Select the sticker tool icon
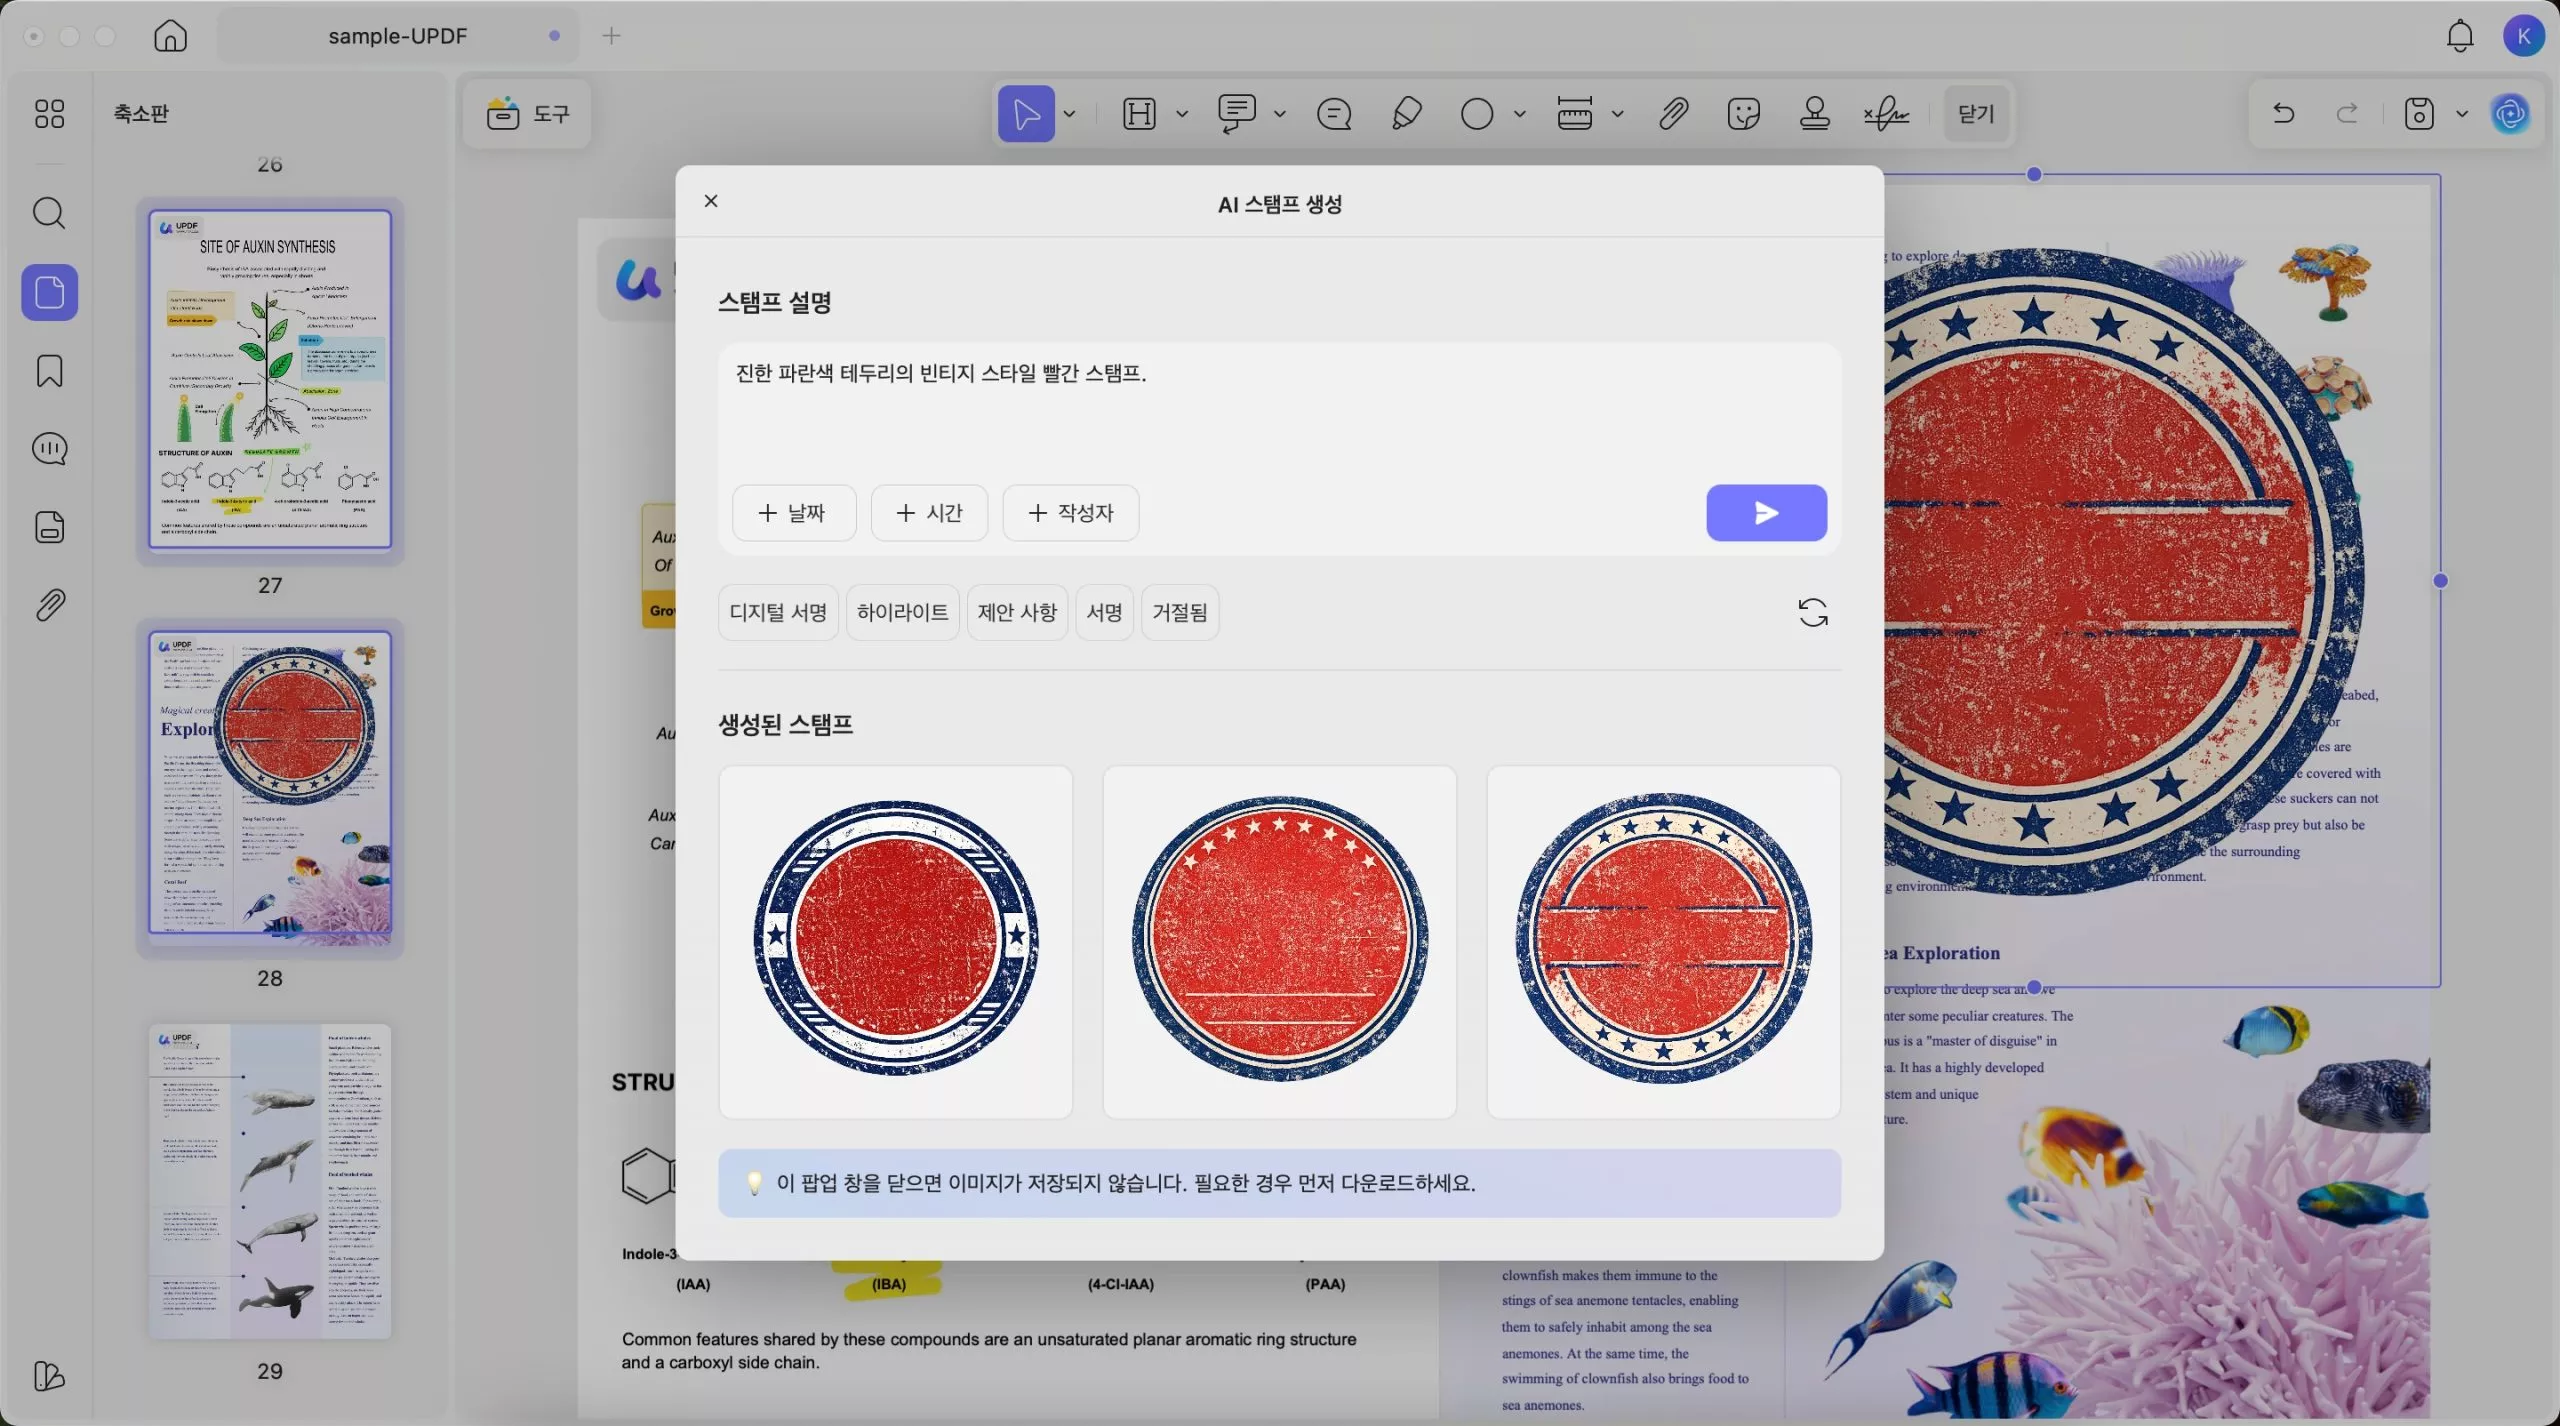The height and width of the screenshot is (1426, 2560). pyautogui.click(x=1743, y=114)
